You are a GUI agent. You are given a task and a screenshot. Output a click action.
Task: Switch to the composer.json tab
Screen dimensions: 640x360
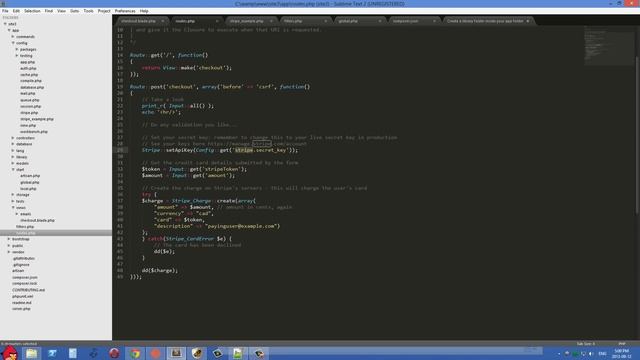click(x=405, y=21)
